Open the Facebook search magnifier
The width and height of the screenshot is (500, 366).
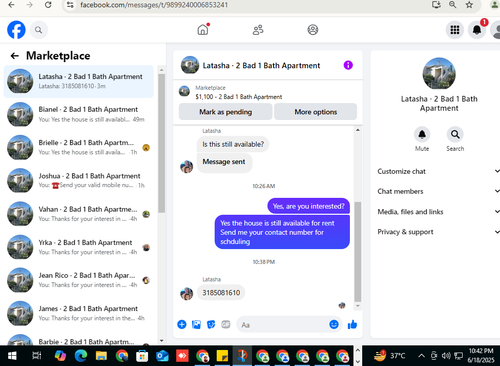coord(39,30)
